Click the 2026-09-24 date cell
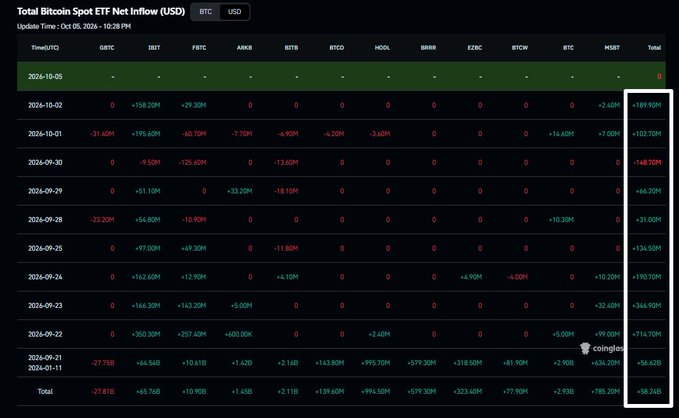 (x=45, y=277)
